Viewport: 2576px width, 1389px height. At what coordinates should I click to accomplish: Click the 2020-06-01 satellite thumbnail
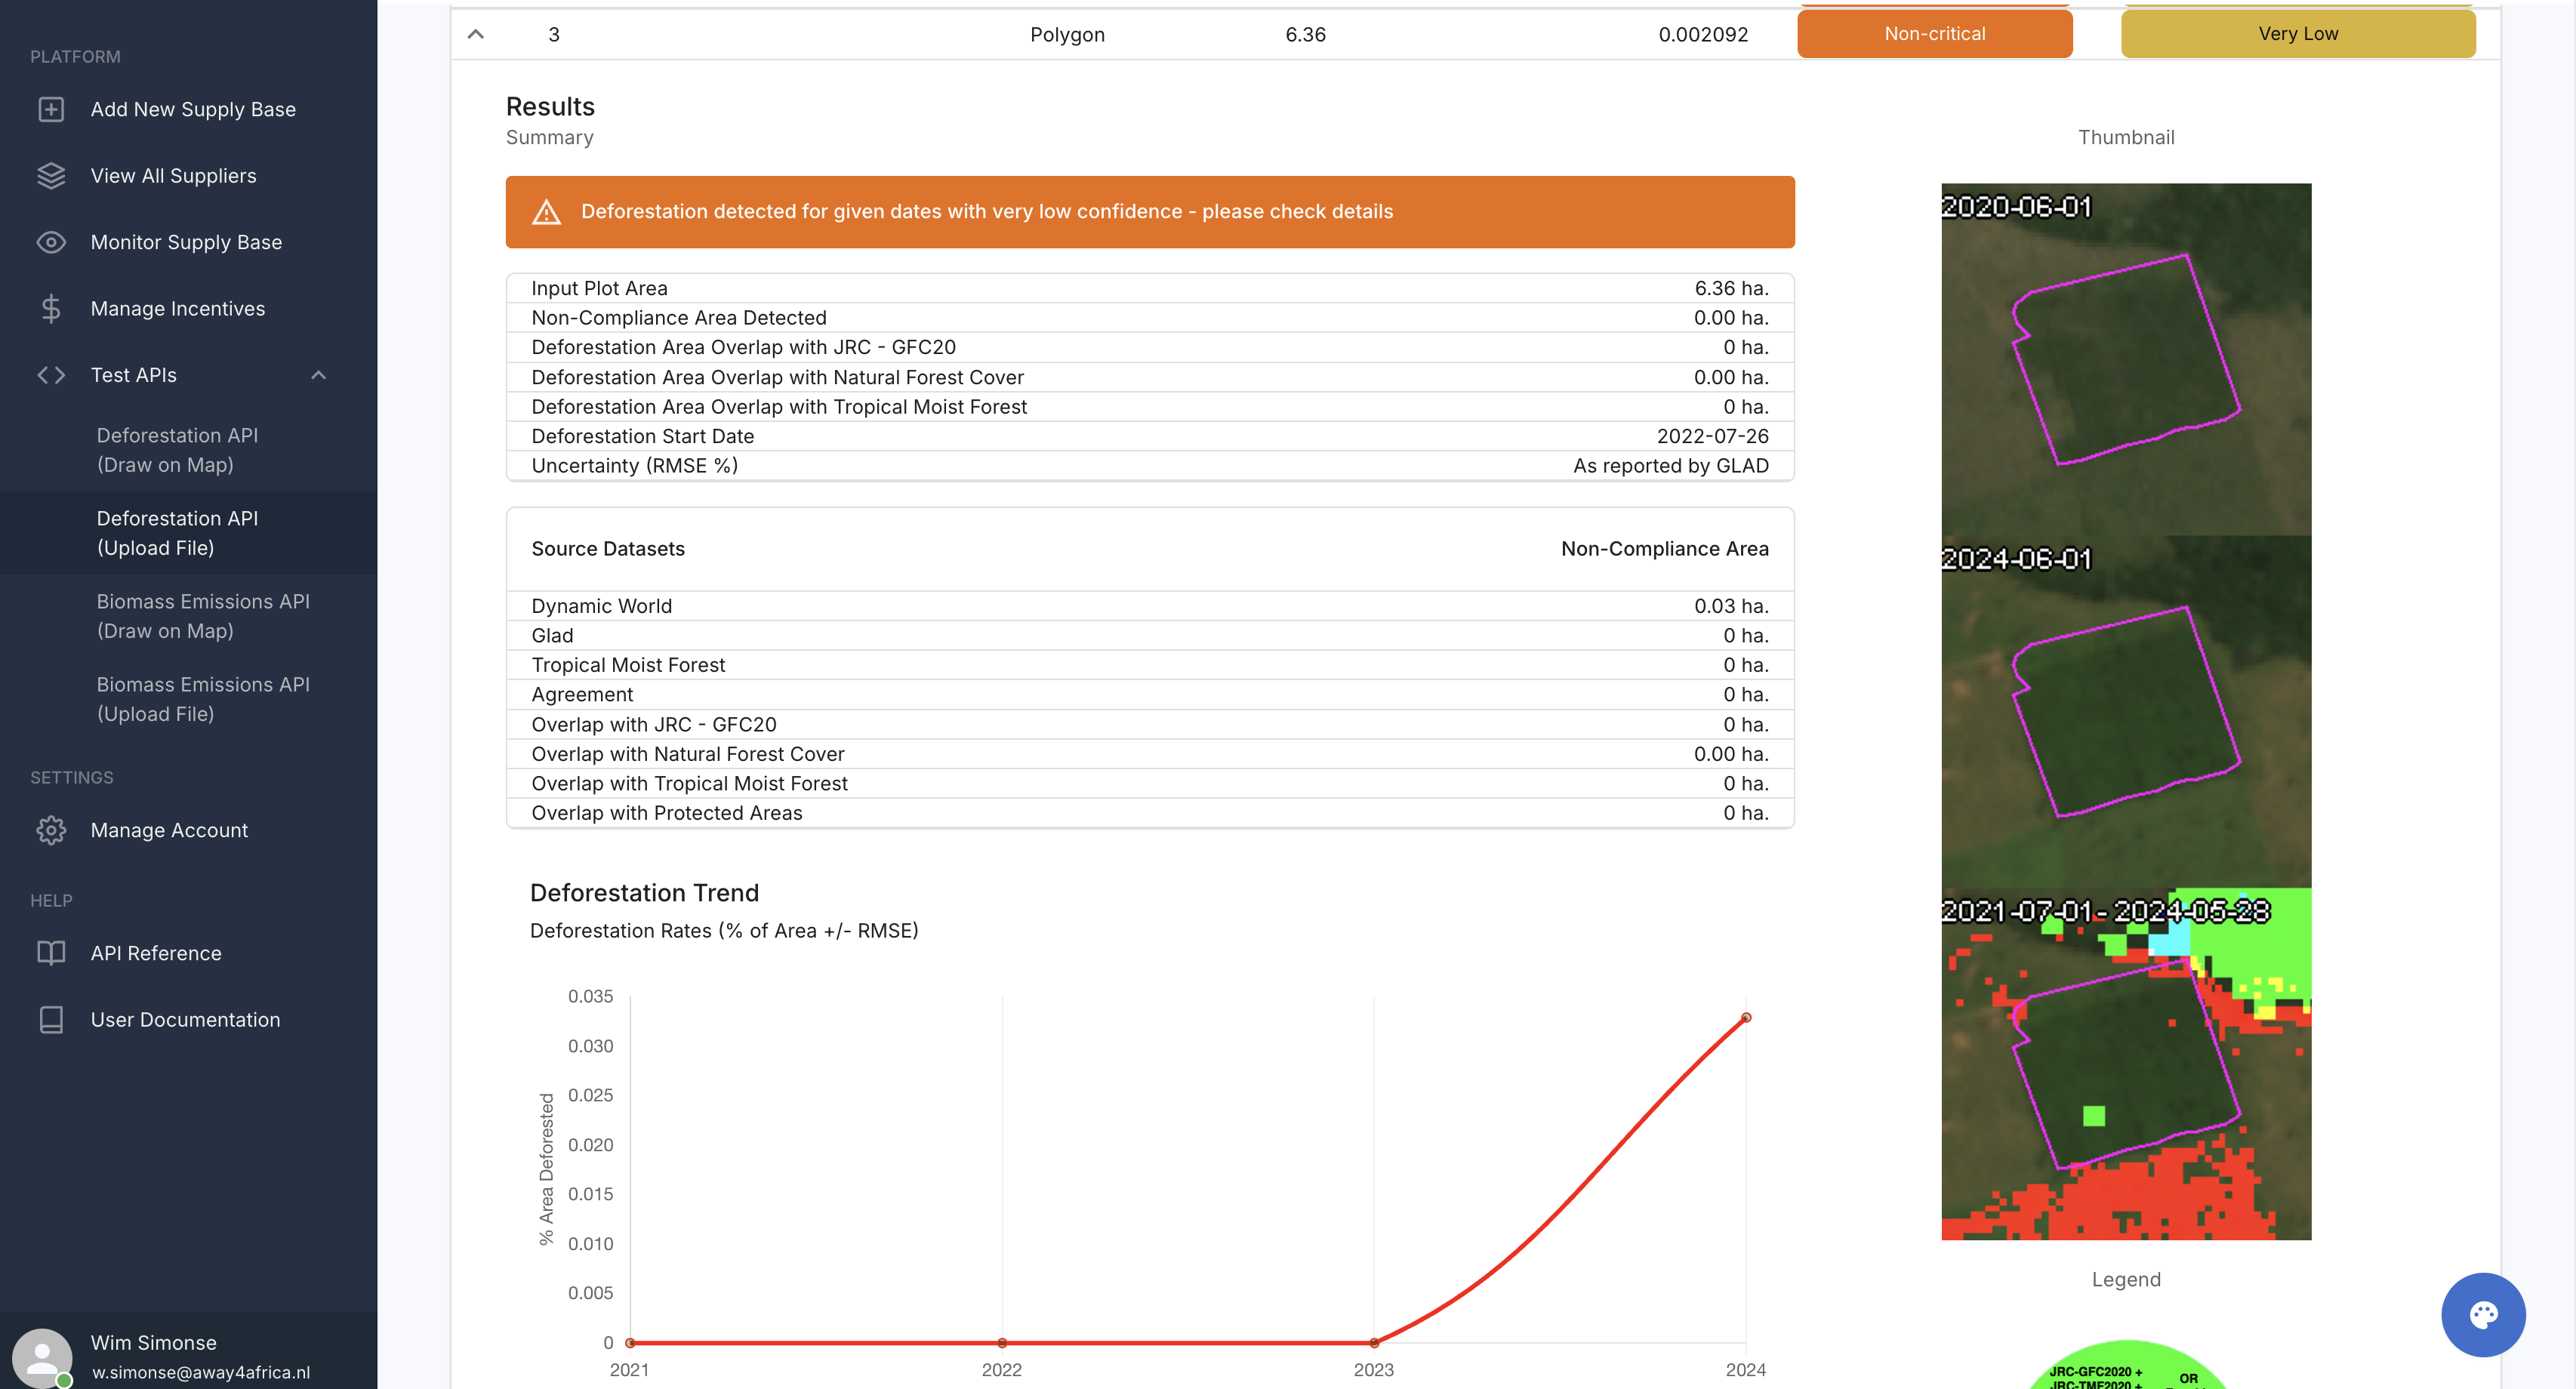[2125, 359]
